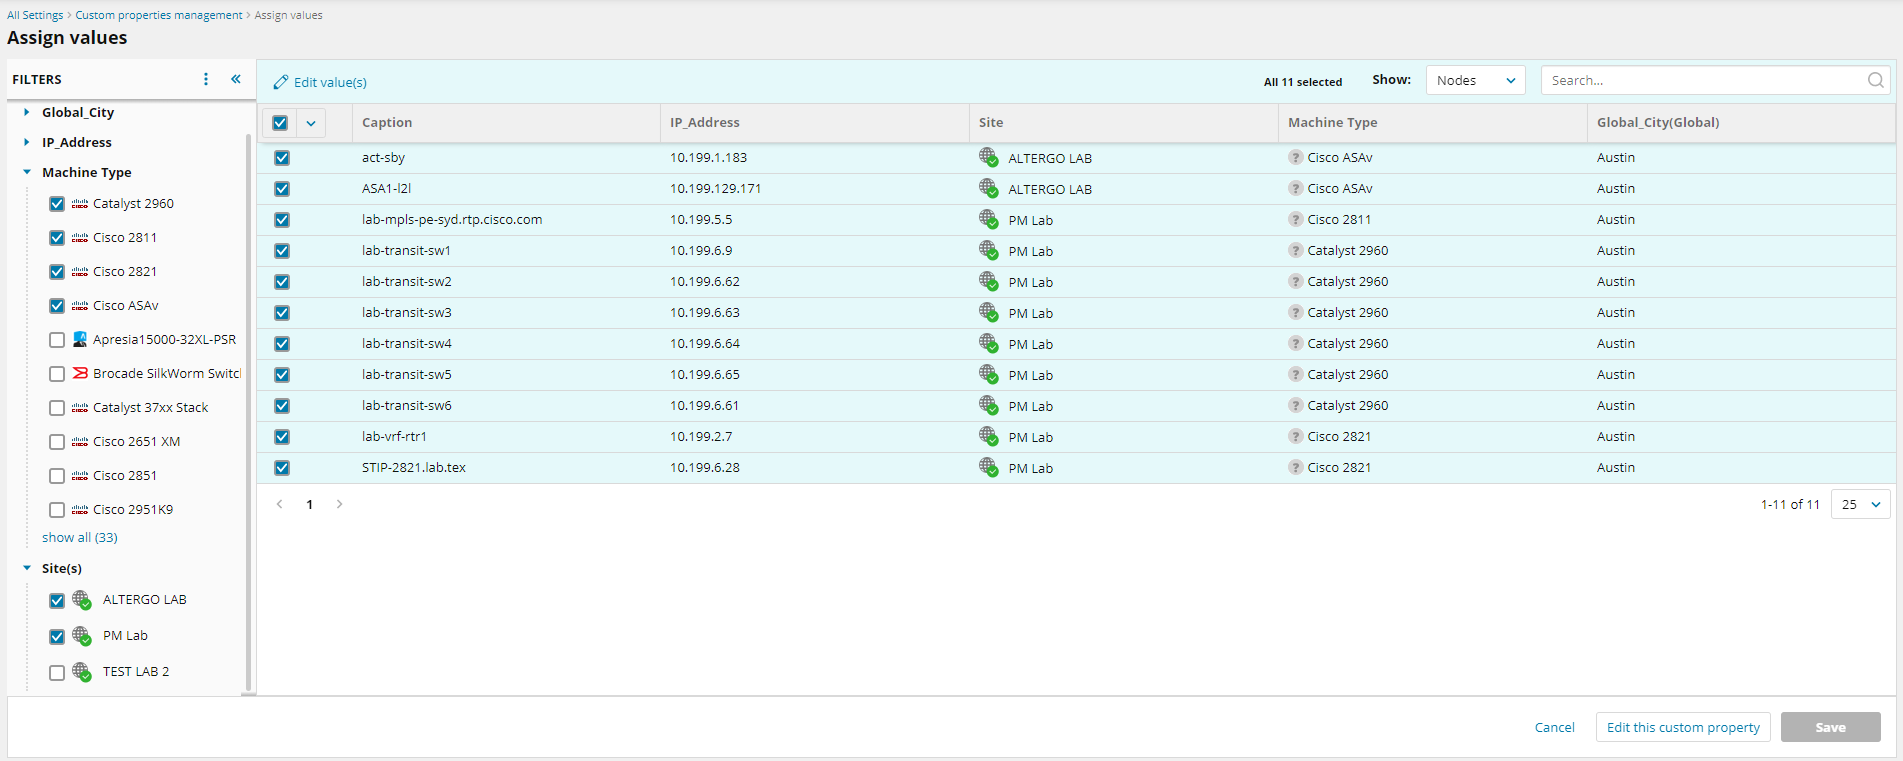This screenshot has height=761, width=1903.
Task: Sort by the Machine Type column header
Action: [1332, 122]
